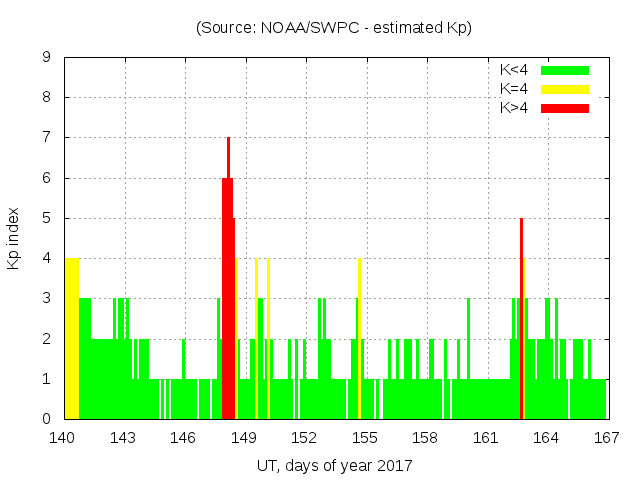The image size is (640, 480).
Task: Click the x-axis tick label 152
Action: coord(304,437)
